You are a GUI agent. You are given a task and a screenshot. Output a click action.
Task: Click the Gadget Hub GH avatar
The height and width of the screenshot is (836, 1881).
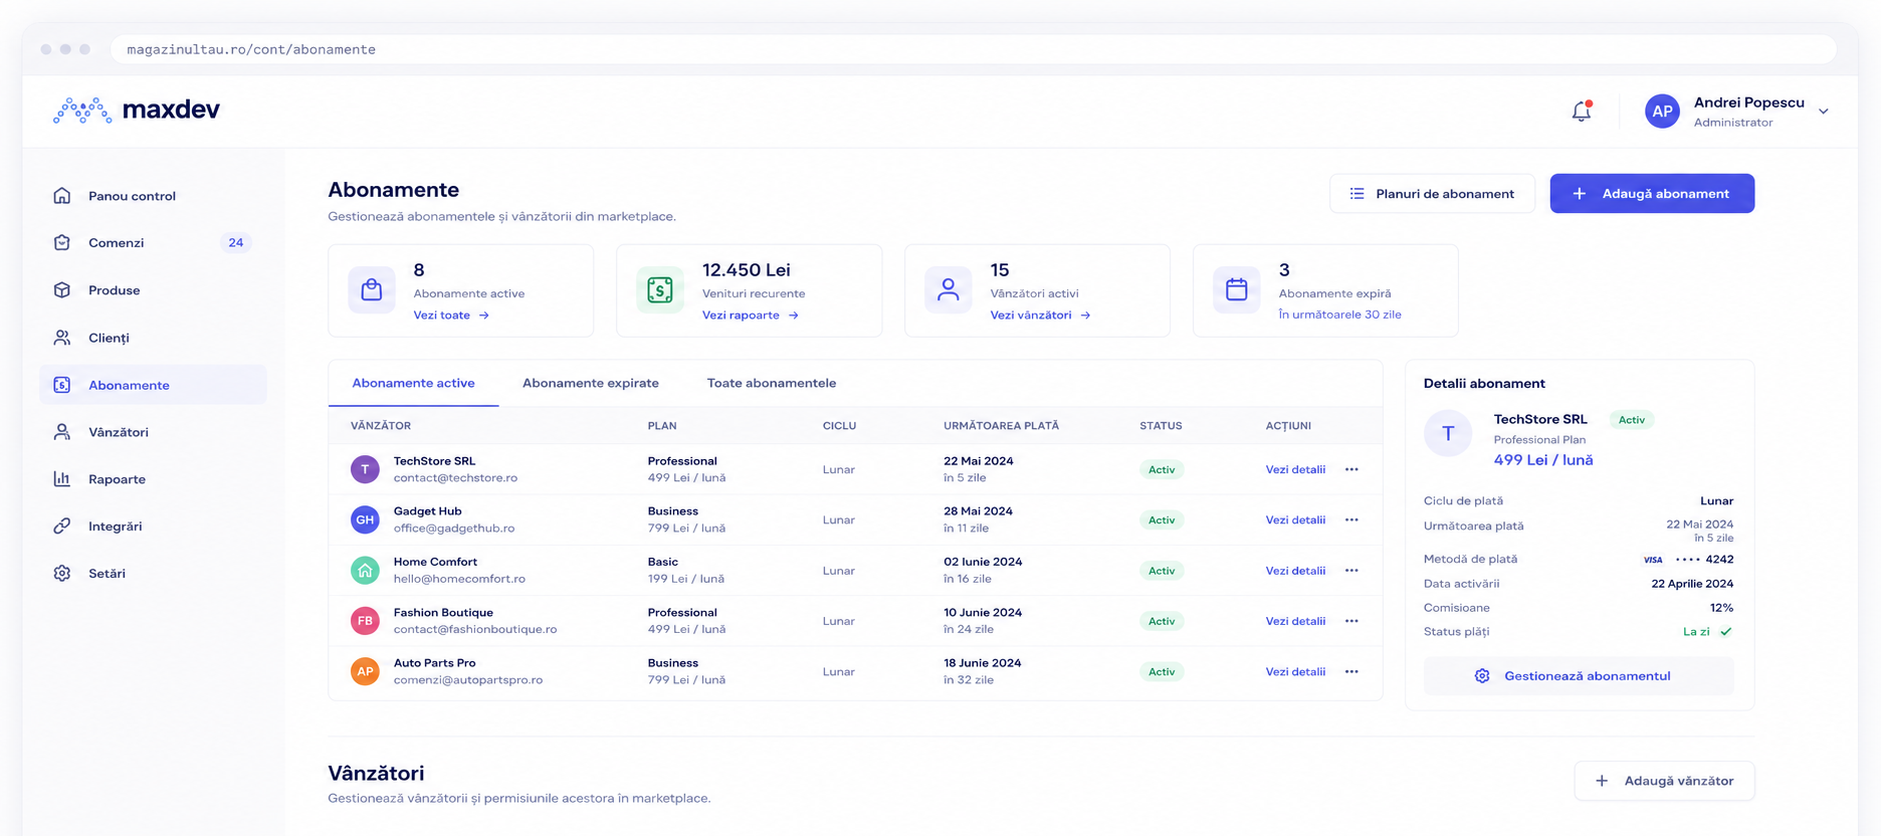(x=365, y=520)
